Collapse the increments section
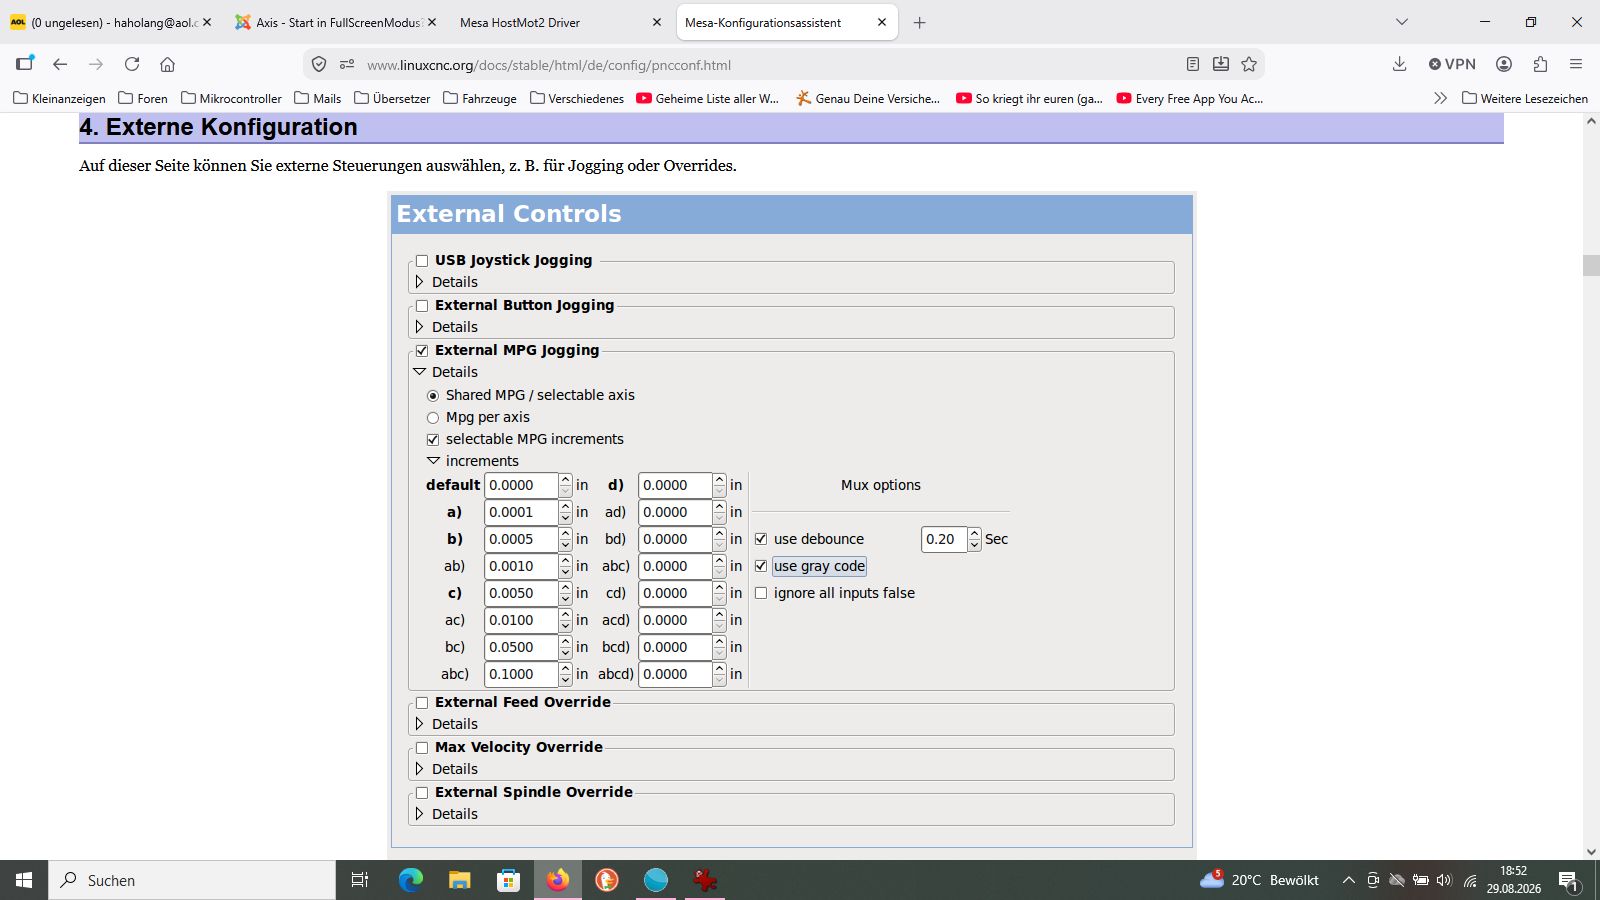This screenshot has height=900, width=1600. (x=433, y=461)
